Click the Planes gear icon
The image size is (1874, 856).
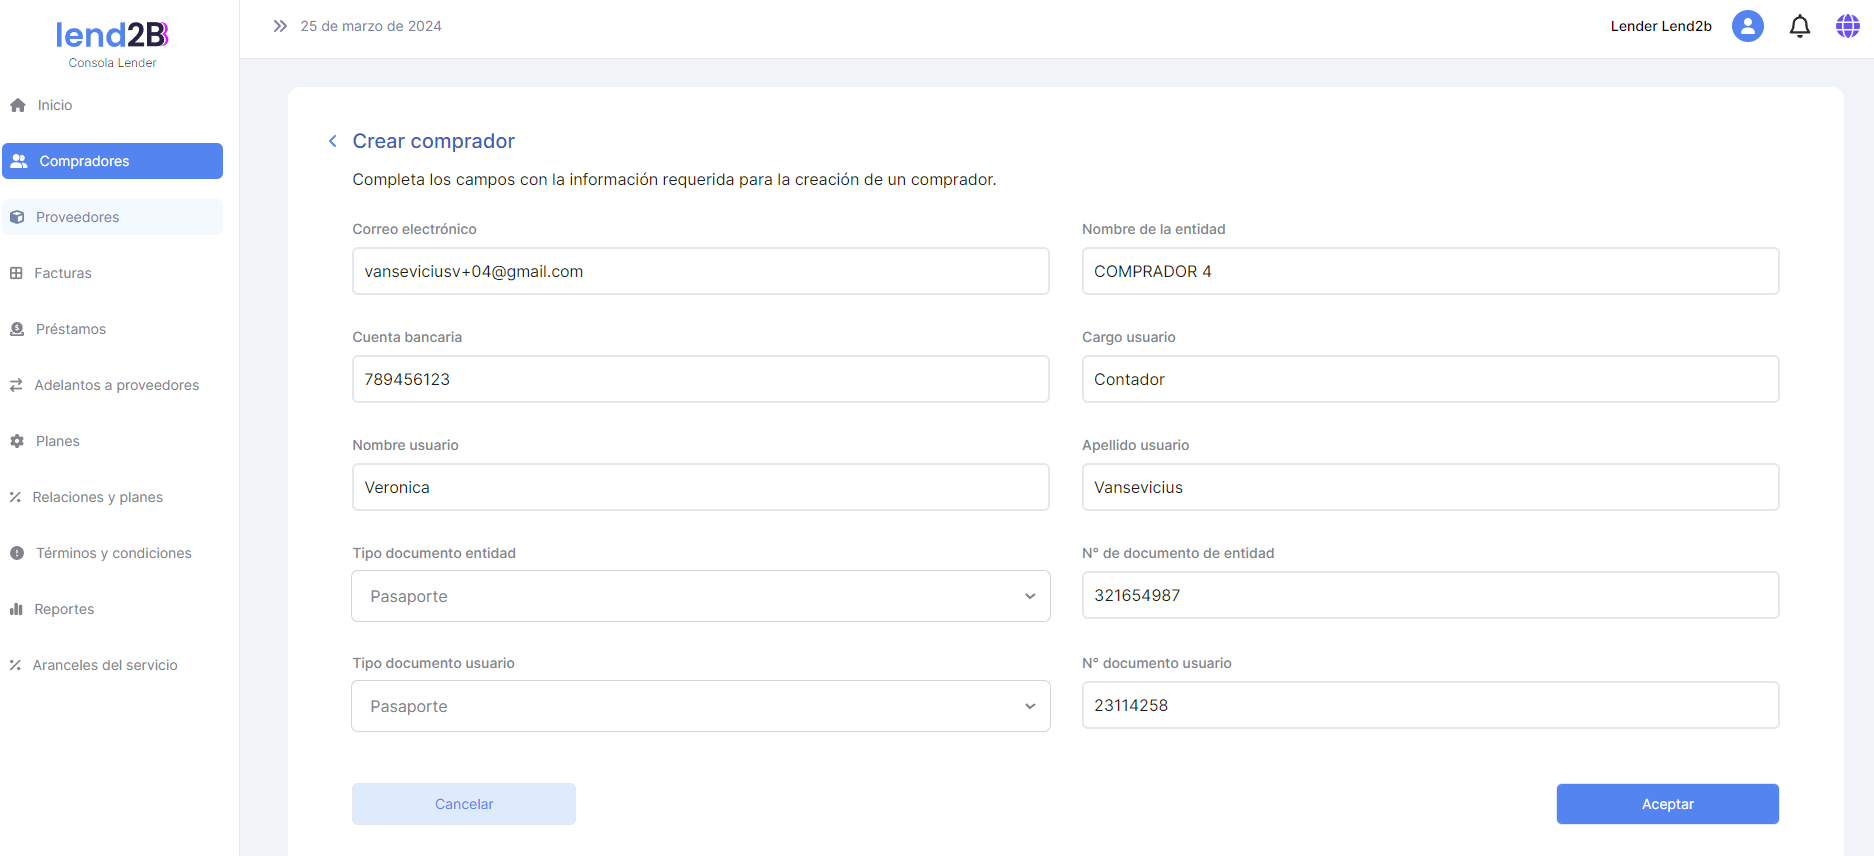[x=17, y=441]
